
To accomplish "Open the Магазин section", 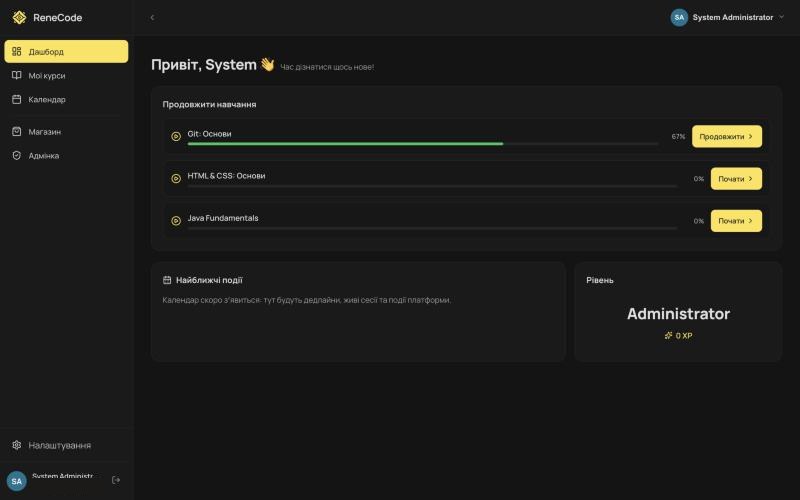I will (x=66, y=132).
